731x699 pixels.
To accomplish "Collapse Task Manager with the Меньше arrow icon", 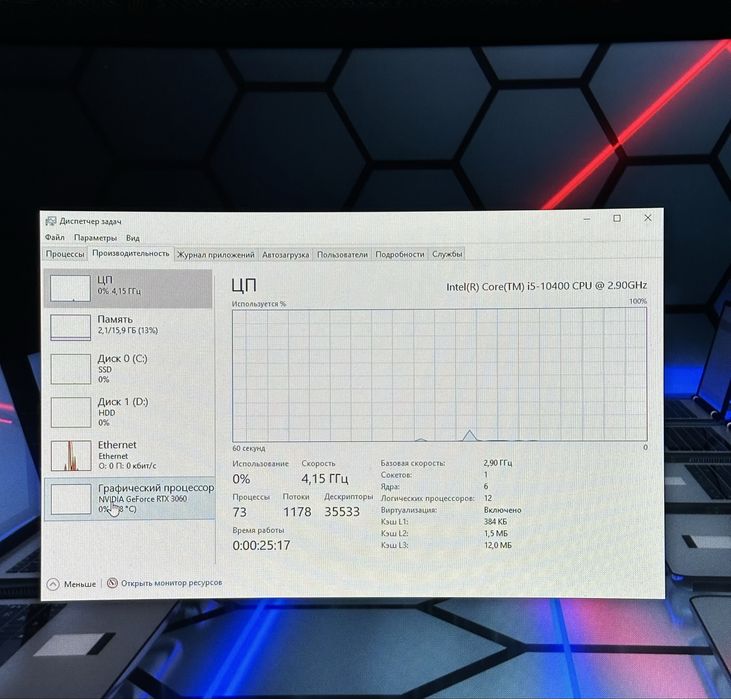I will (53, 584).
